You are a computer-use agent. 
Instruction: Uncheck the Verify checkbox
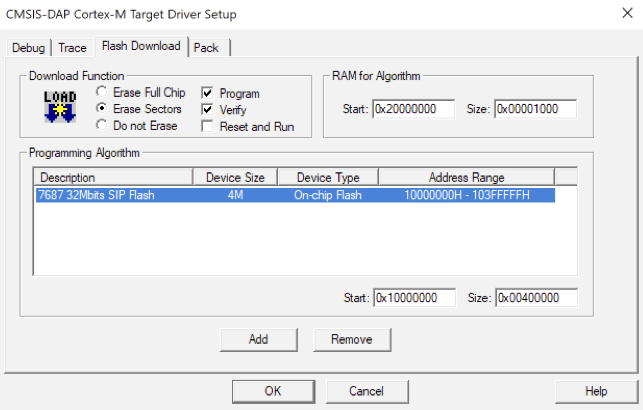208,110
